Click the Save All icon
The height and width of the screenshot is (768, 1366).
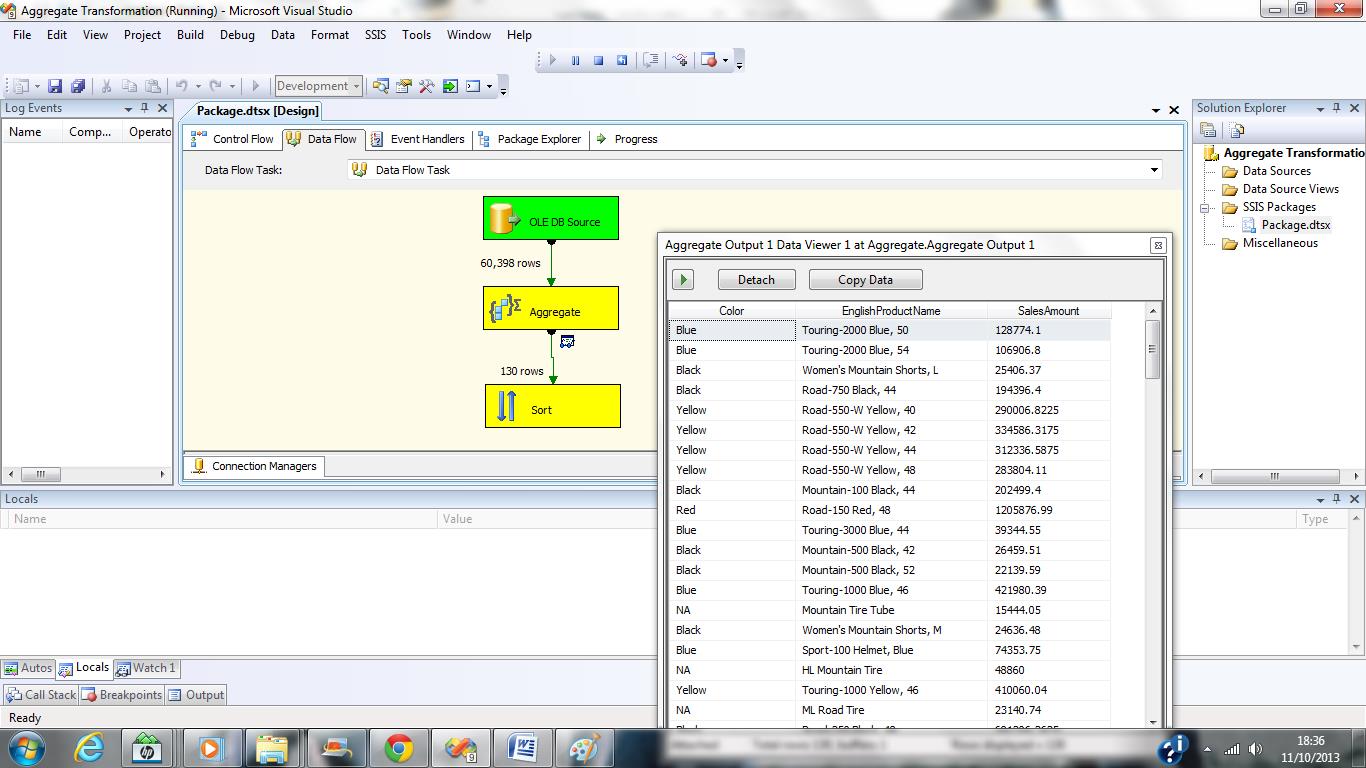[x=77, y=87]
